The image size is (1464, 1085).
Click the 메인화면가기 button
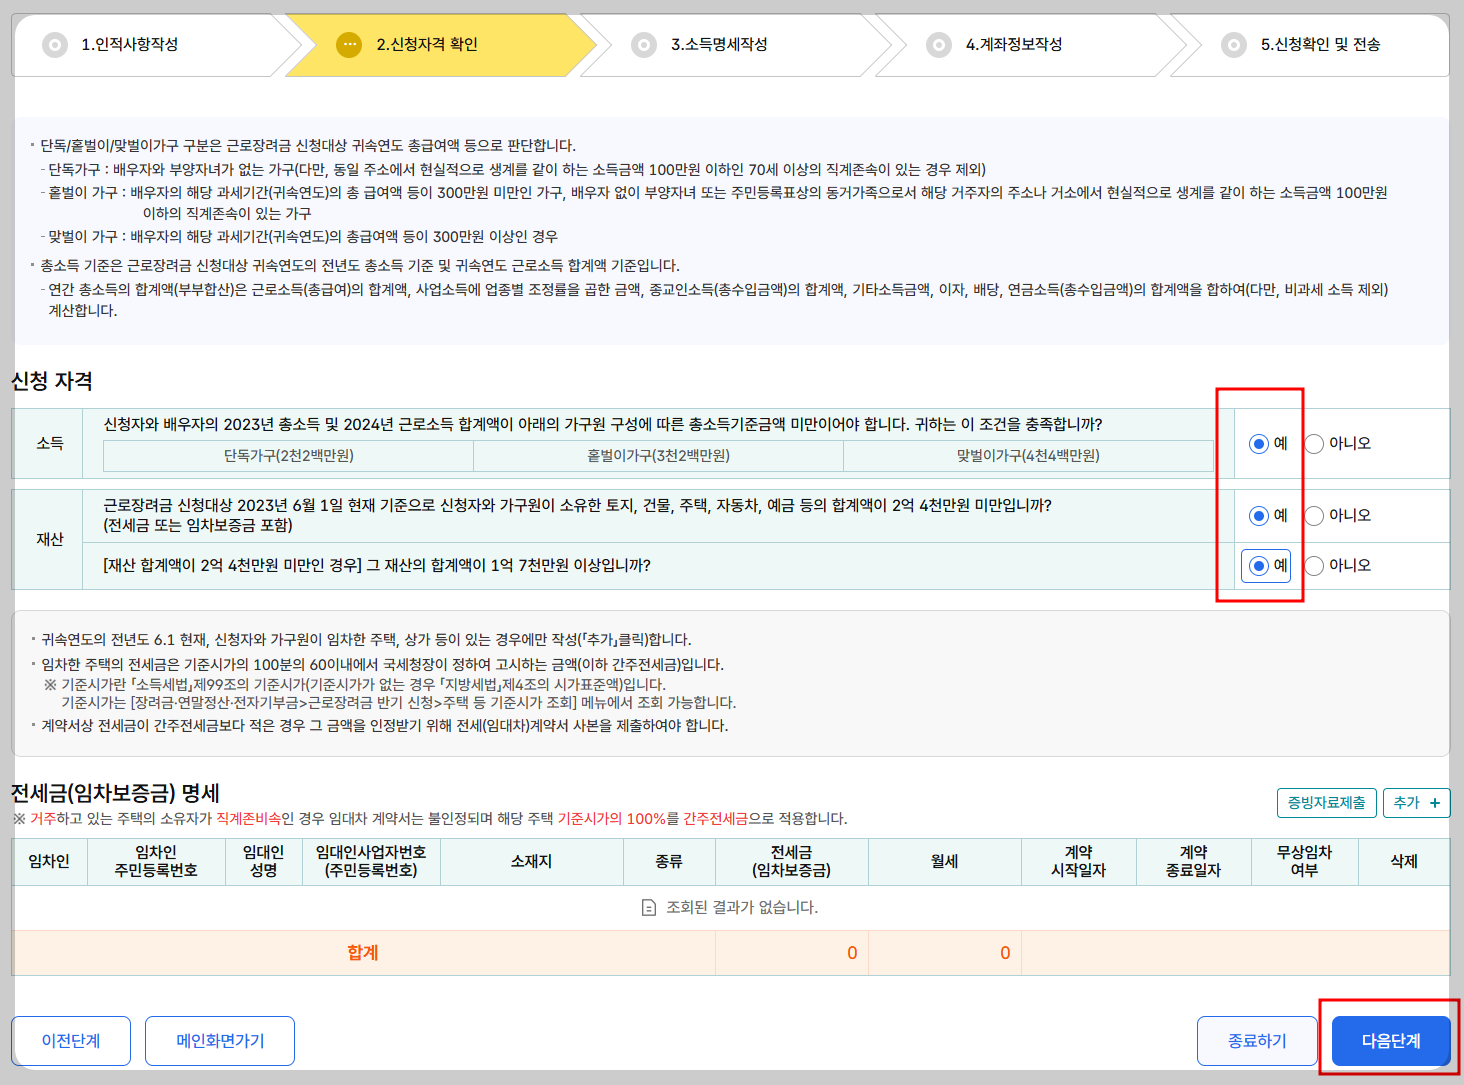tap(219, 1040)
